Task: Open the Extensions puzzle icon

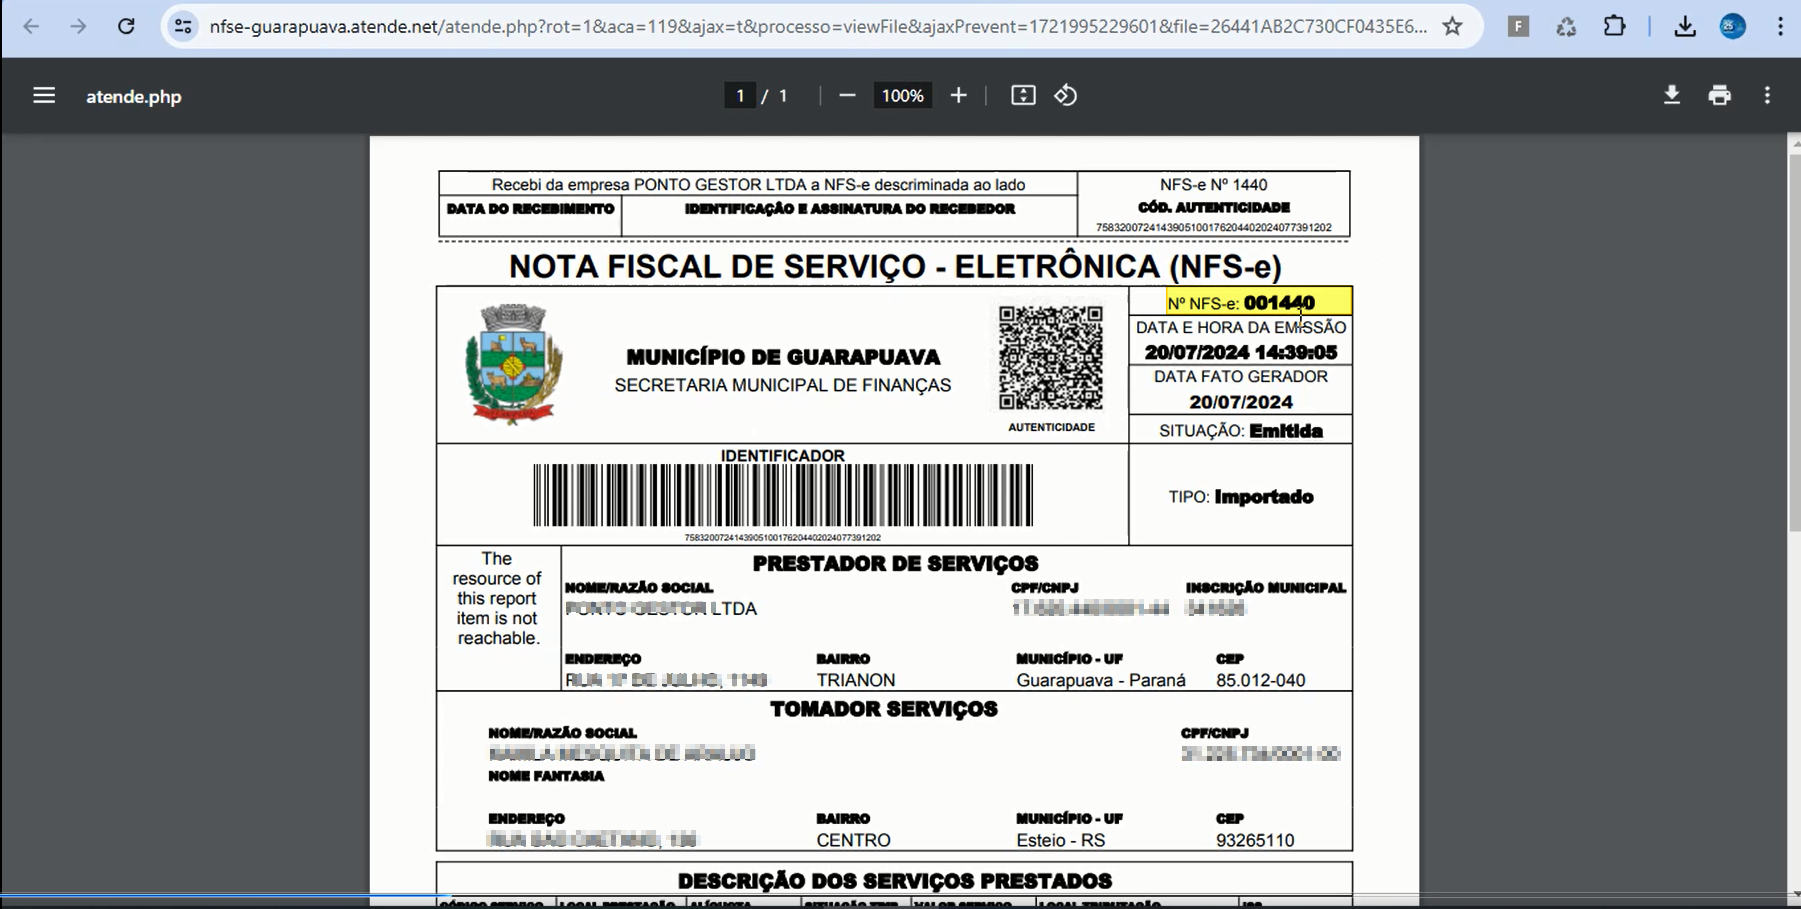Action: click(1614, 27)
